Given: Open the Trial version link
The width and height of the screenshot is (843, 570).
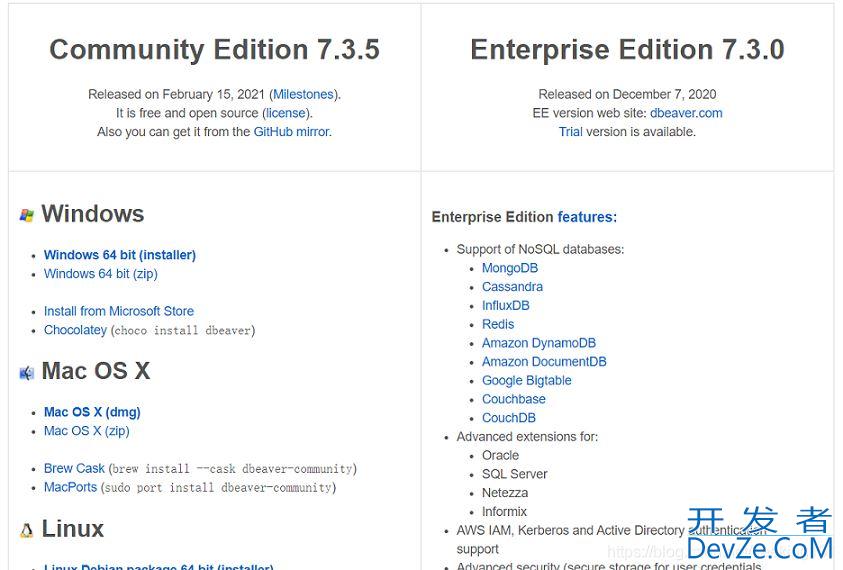Looking at the screenshot, I should point(570,132).
